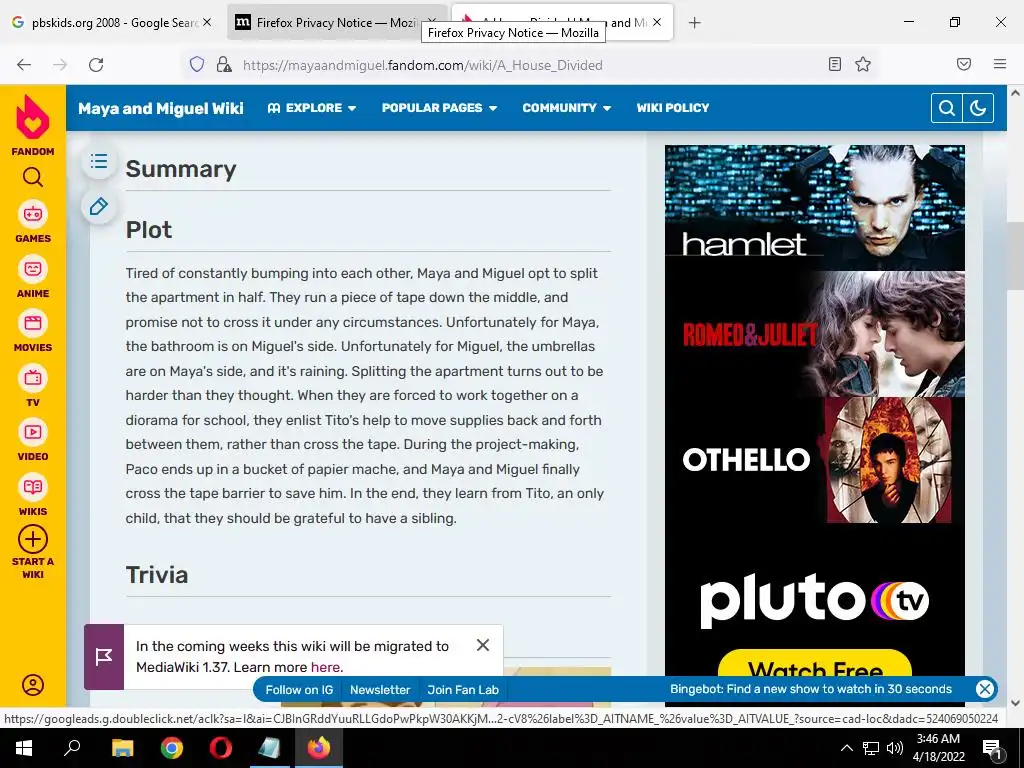Open a new tab with plus button
The width and height of the screenshot is (1024, 768).
695,23
